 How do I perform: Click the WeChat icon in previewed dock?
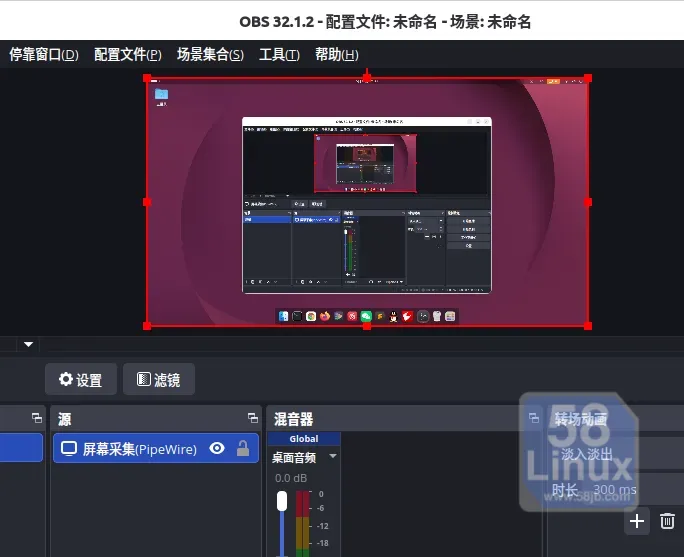366,316
